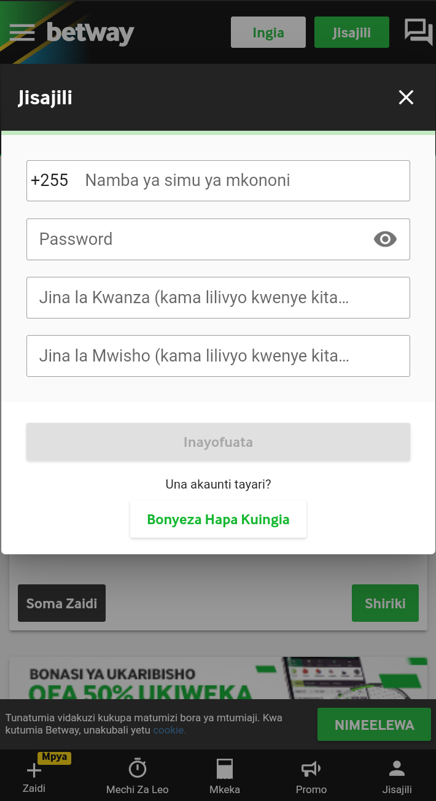The image size is (436, 801).
Task: Click the green Jisajili header button
Action: pyautogui.click(x=352, y=32)
